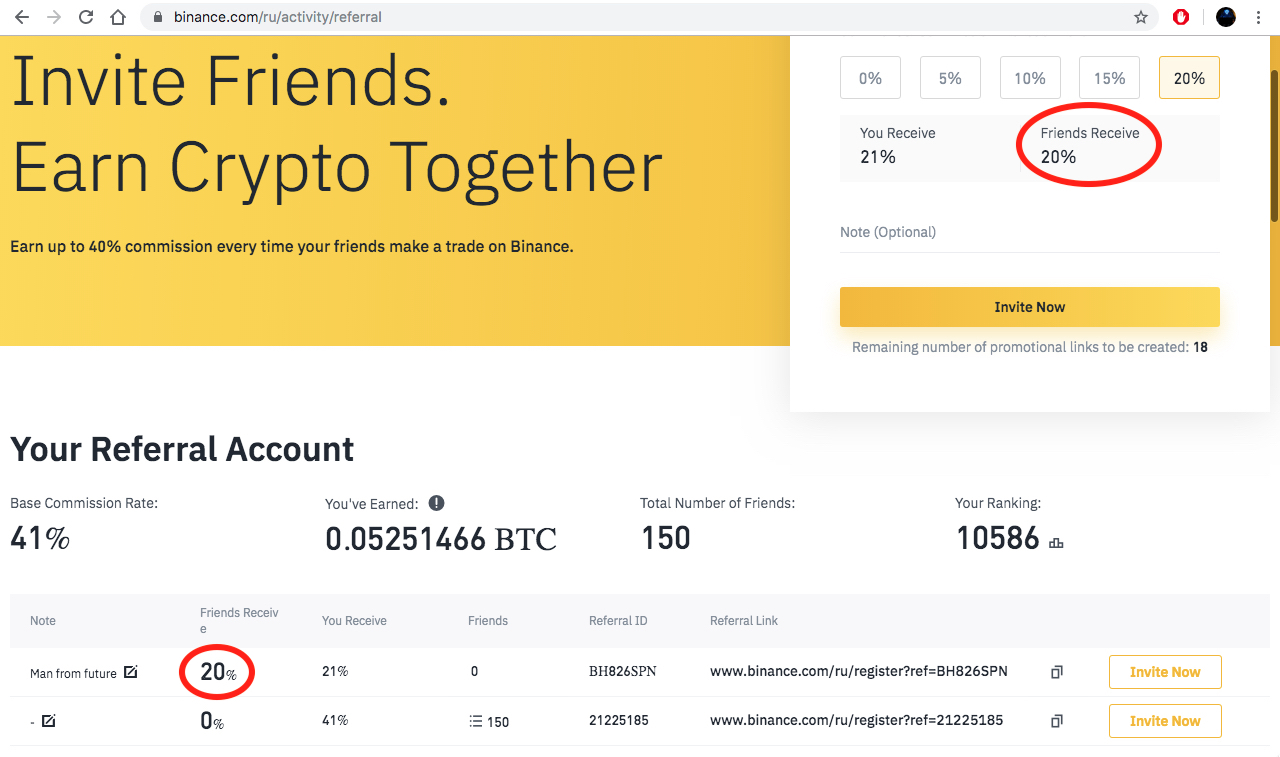This screenshot has height=757, width=1280.
Task: Reload the page with the refresh icon
Action: [x=86, y=17]
